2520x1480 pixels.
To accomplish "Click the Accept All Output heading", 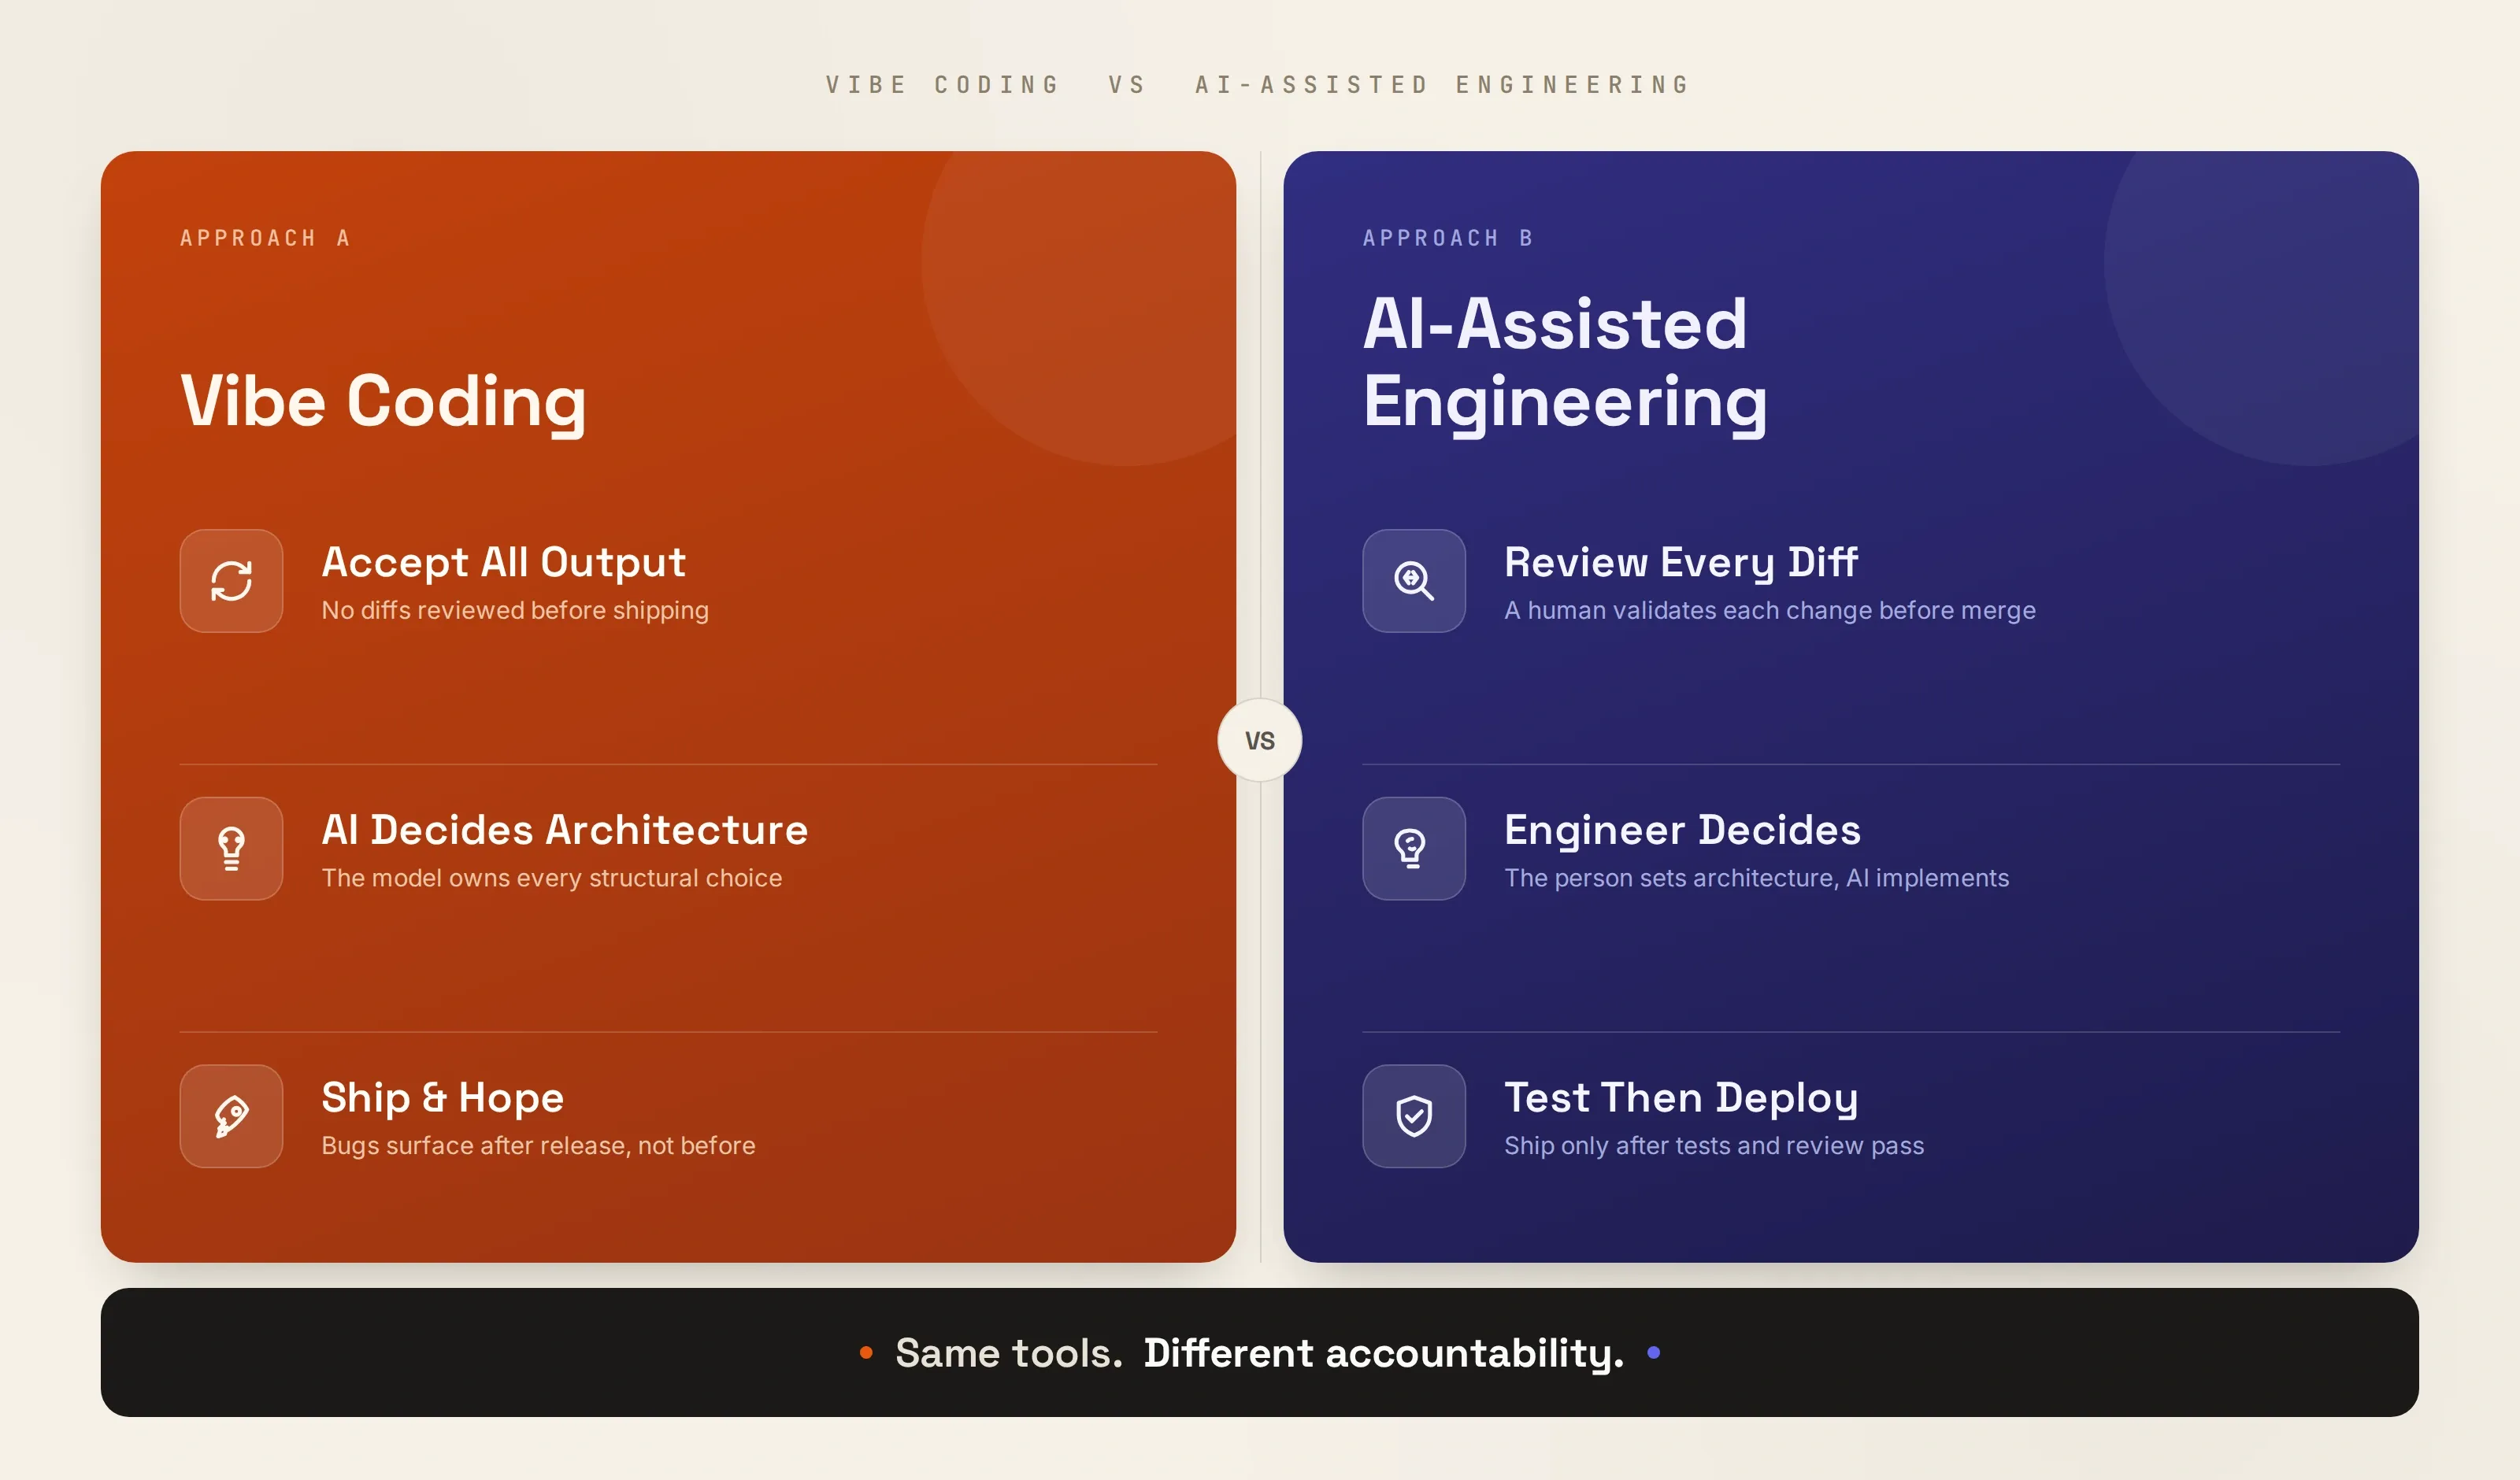I will tap(504, 563).
